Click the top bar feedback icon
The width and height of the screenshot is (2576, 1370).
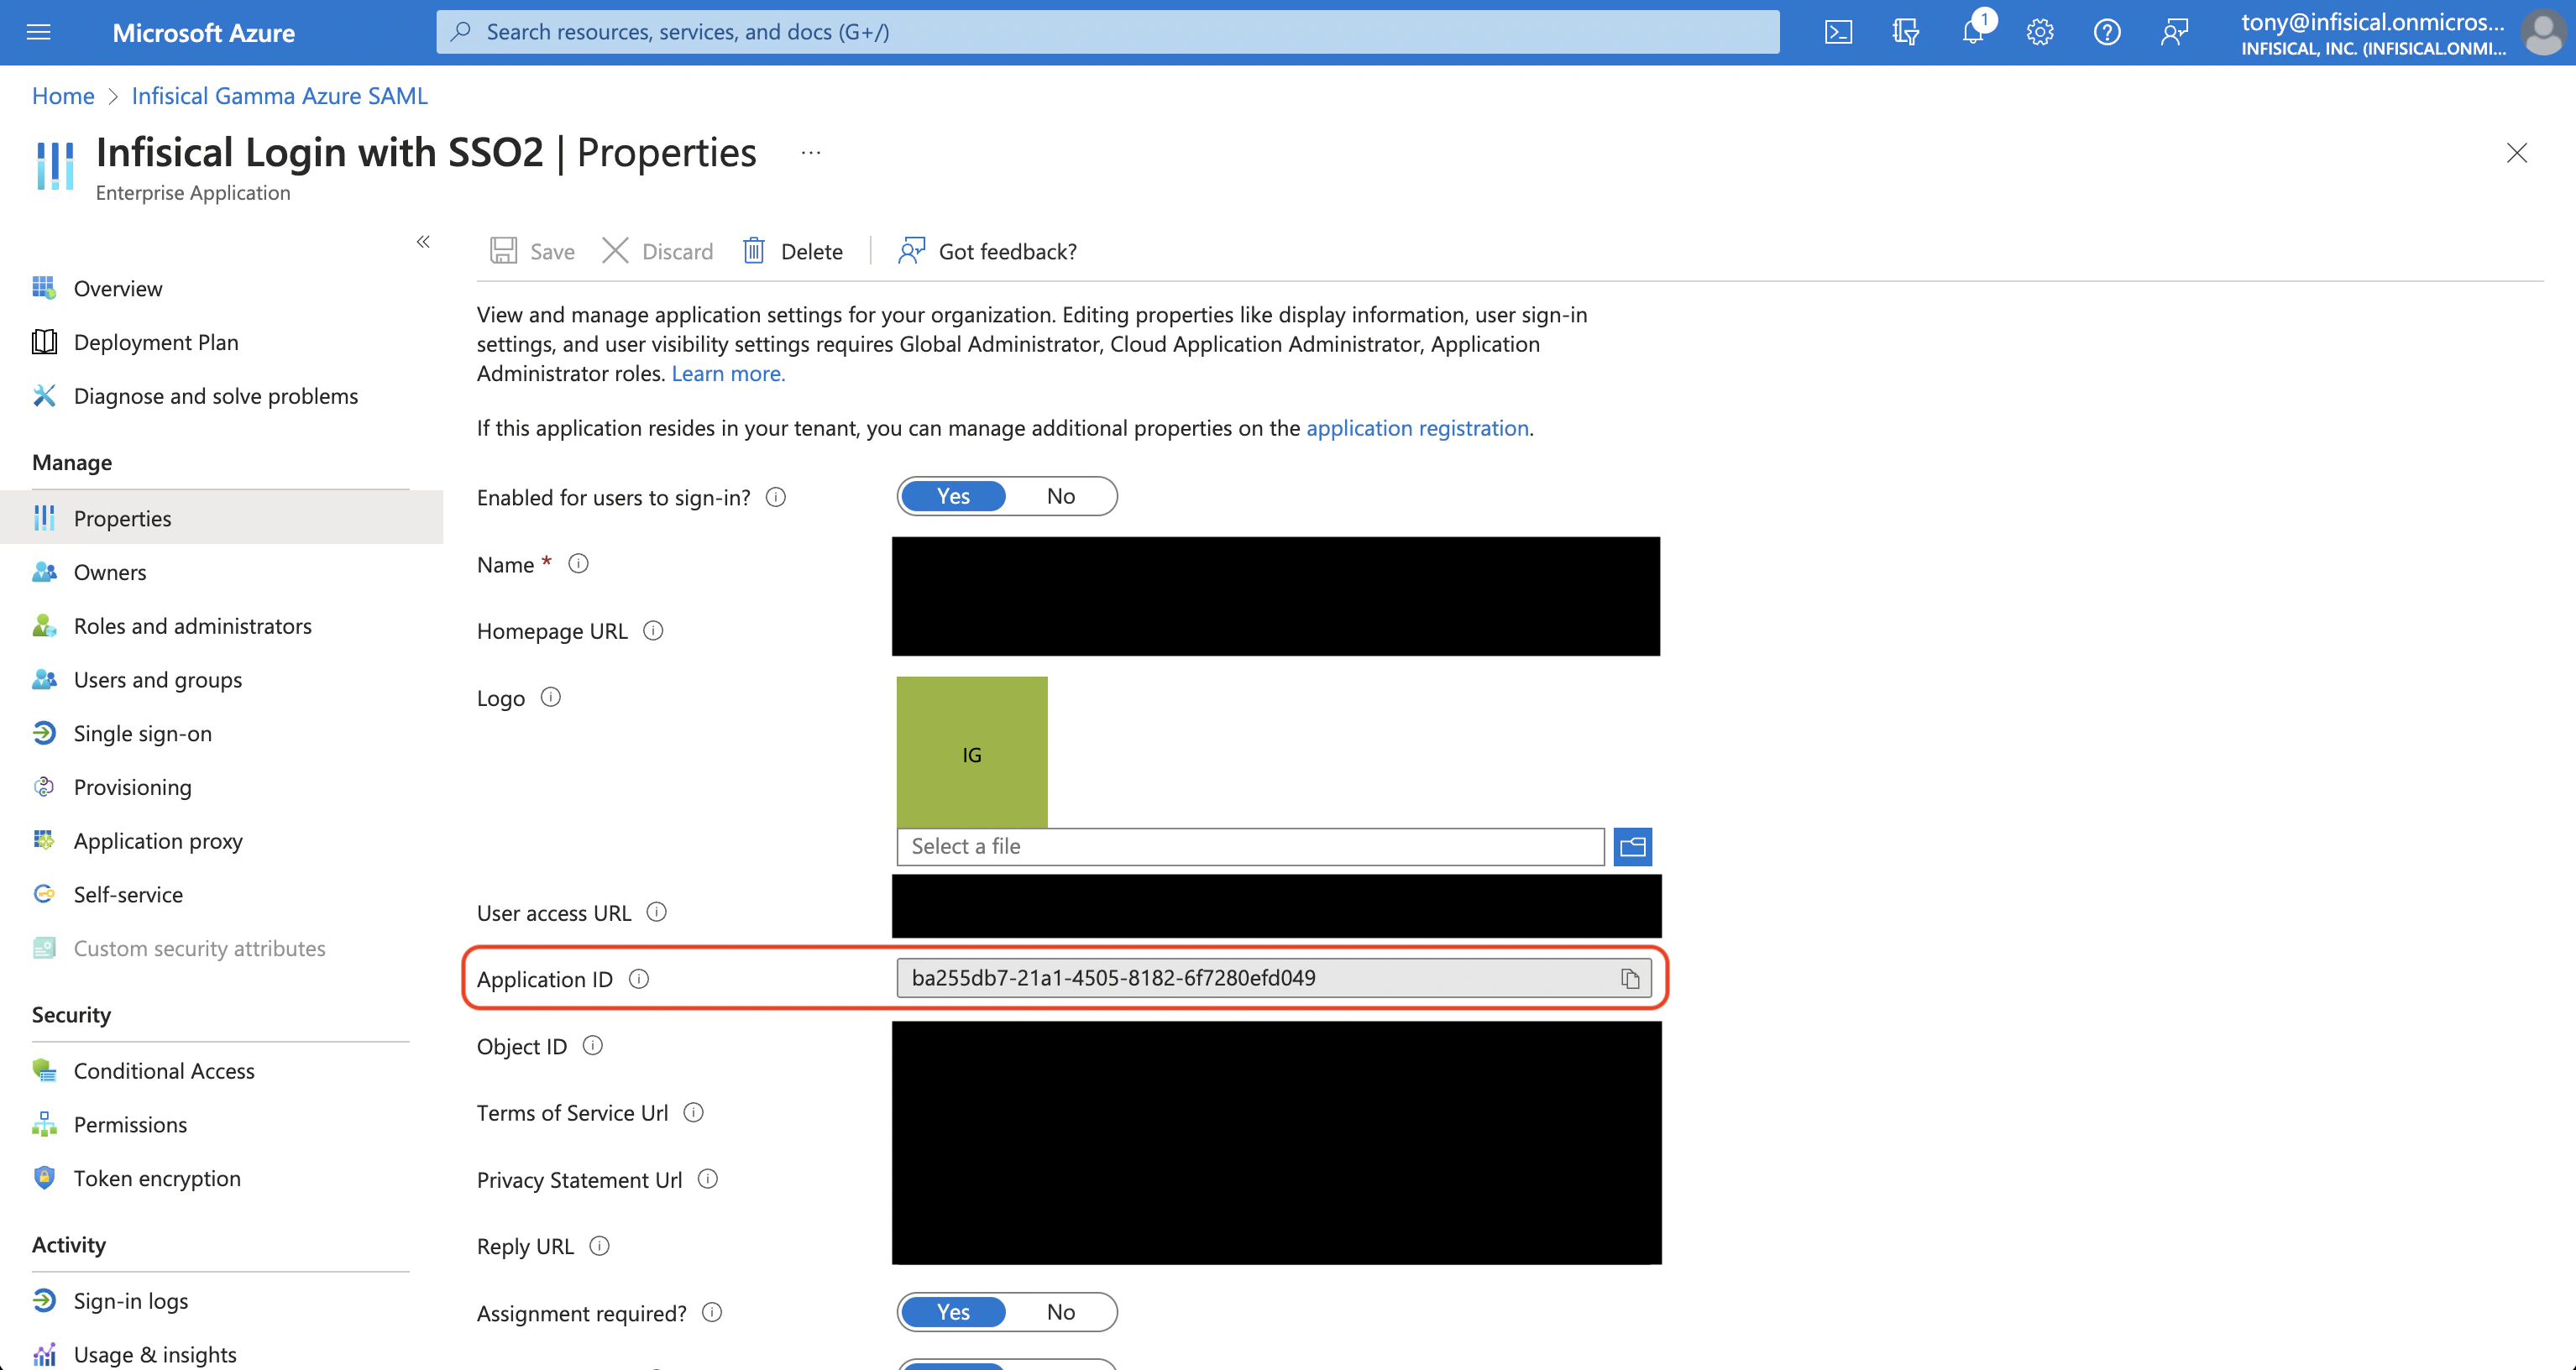coord(2174,32)
